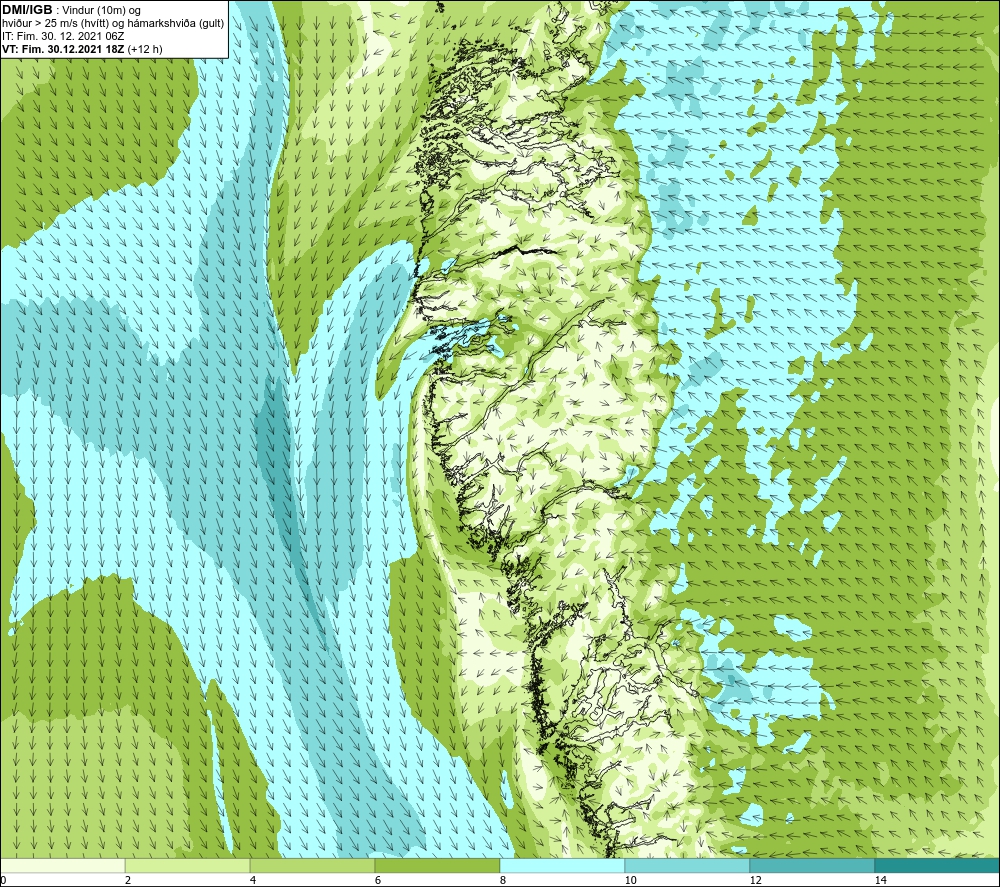The image size is (1000, 887).
Task: Click the legend value '6'
Action: 378,880
